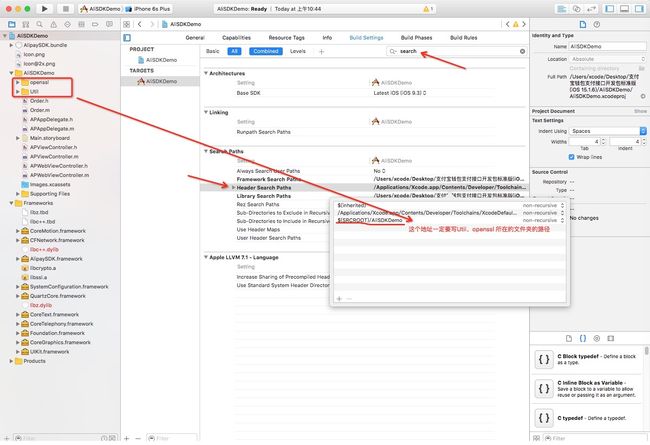Viewport: 650px width, 445px height.
Task: Open the Issue navigator warning icon
Action: tap(53, 24)
